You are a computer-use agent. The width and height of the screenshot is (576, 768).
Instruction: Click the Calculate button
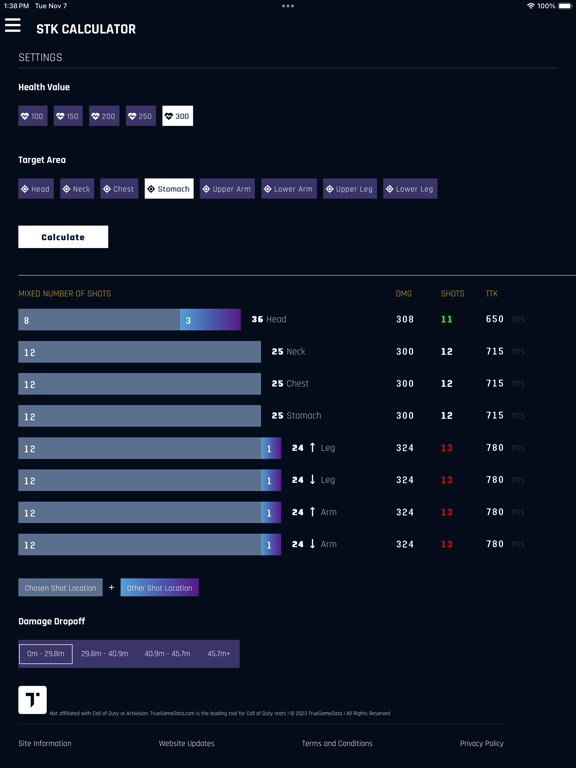[x=63, y=237]
